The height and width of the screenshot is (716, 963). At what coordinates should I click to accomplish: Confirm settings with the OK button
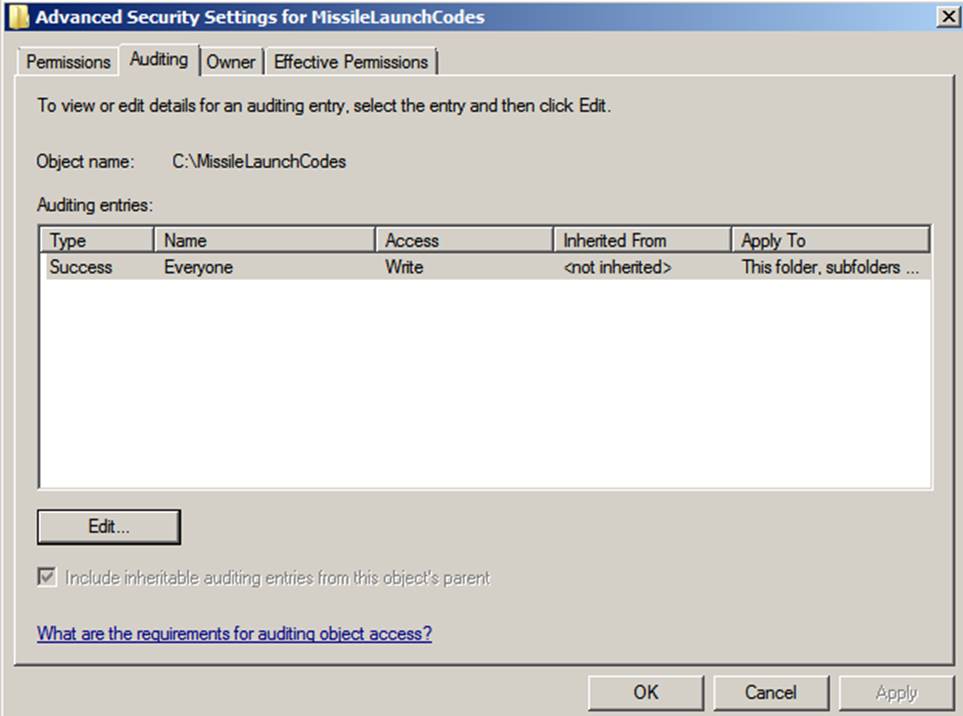[x=645, y=691]
